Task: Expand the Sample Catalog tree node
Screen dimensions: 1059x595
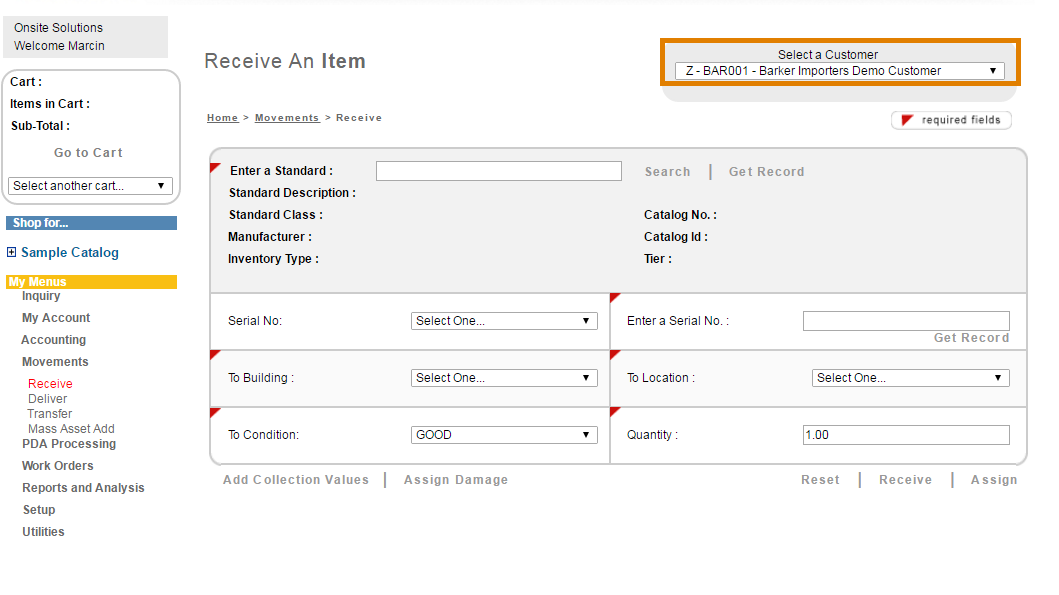Action: click(x=12, y=253)
